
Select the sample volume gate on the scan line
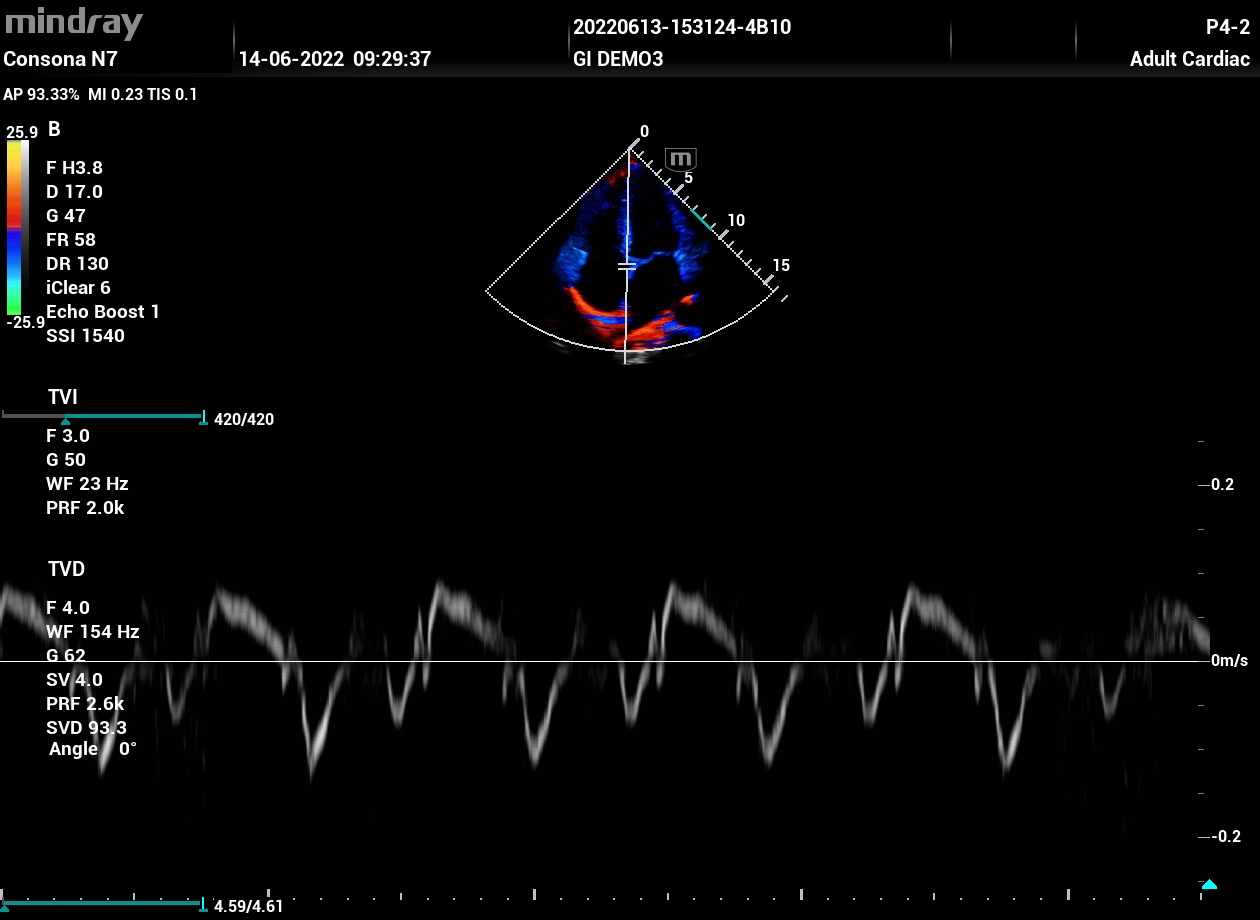click(x=626, y=267)
